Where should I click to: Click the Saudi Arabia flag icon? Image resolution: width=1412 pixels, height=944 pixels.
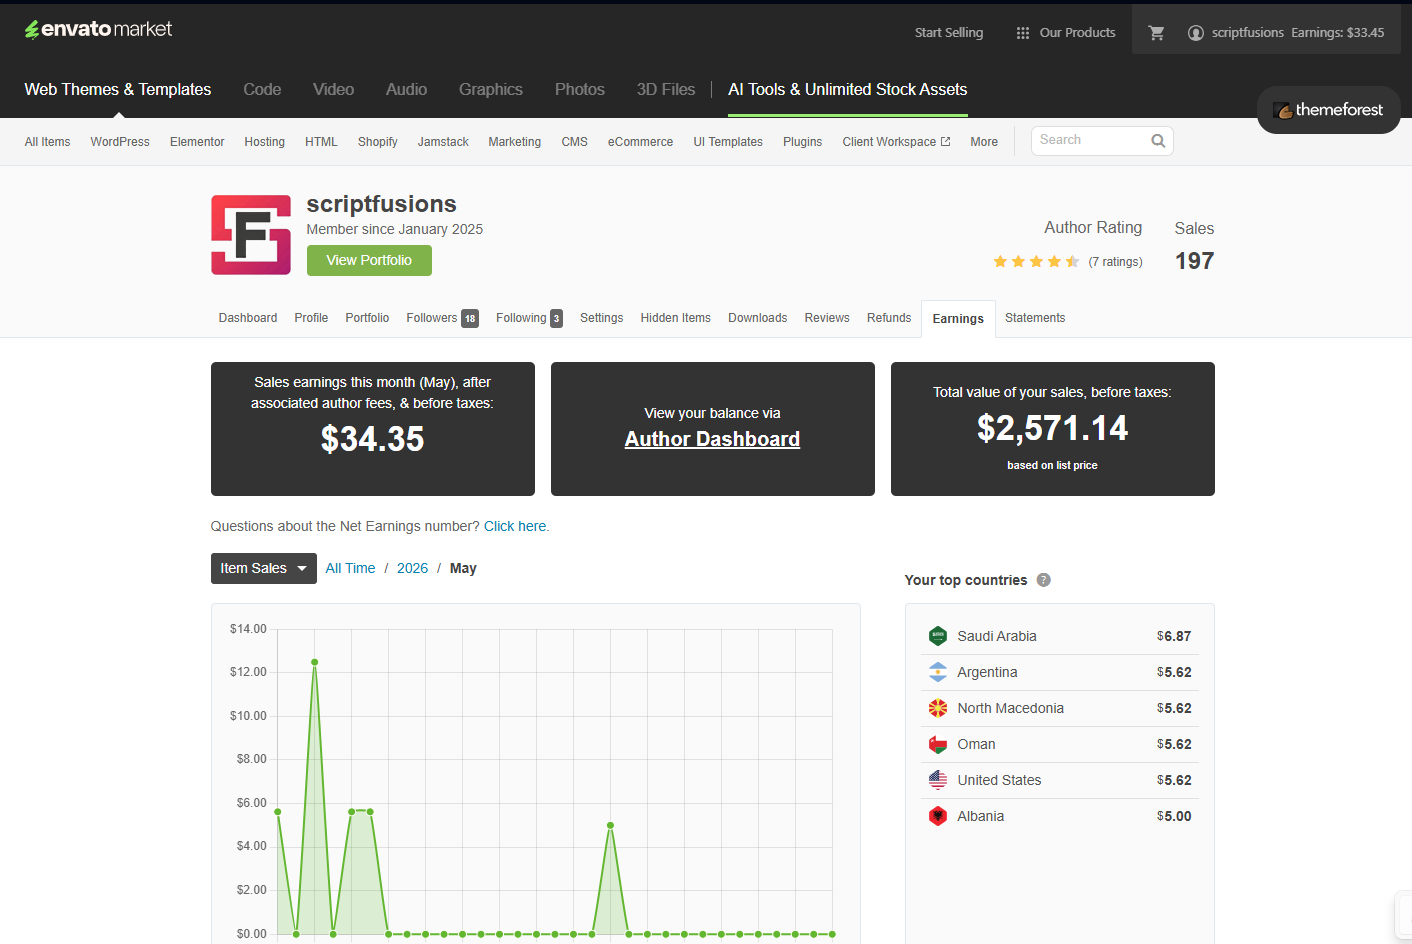coord(938,636)
